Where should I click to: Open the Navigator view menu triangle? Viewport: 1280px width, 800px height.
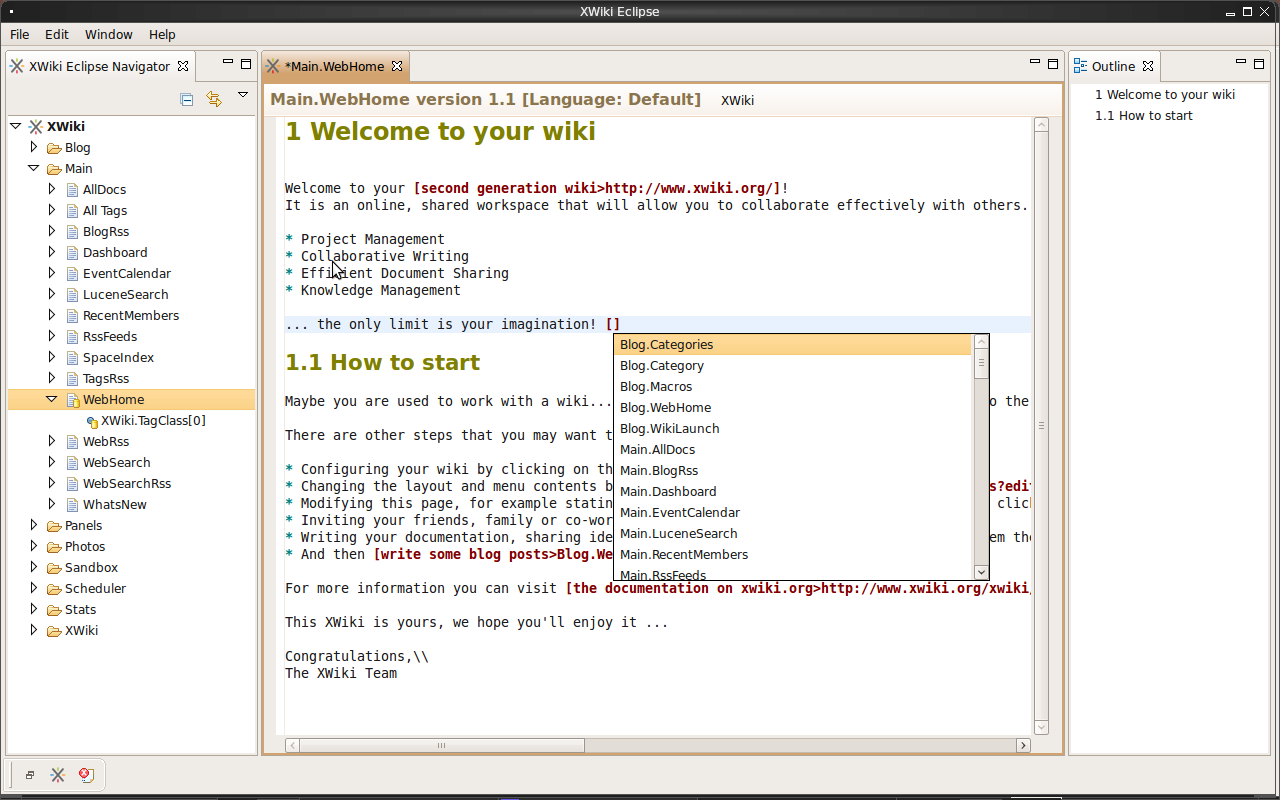[x=242, y=96]
